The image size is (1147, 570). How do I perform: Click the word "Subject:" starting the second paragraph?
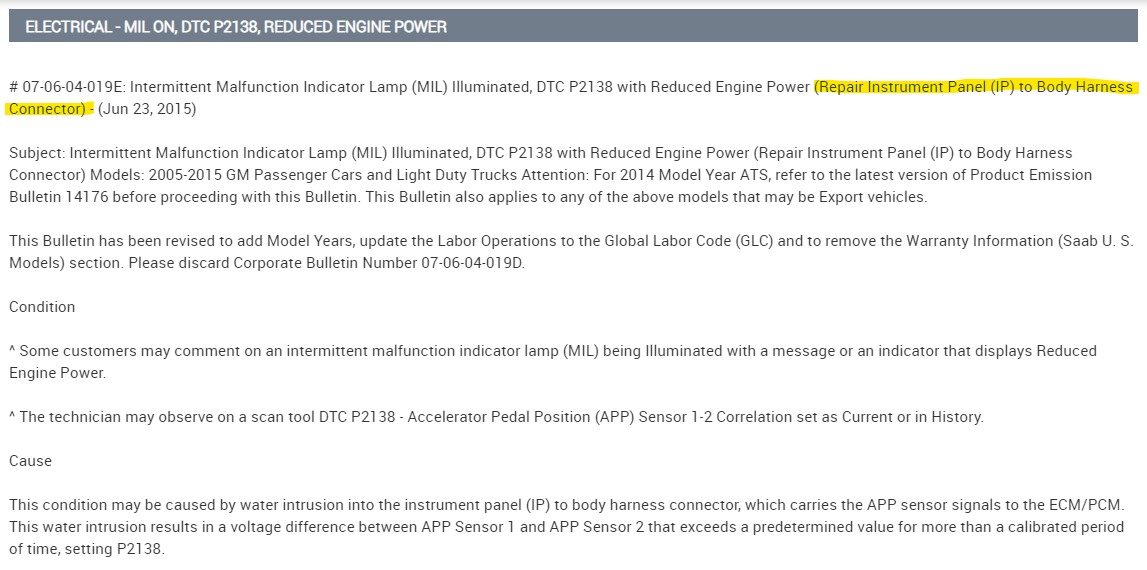pos(38,153)
